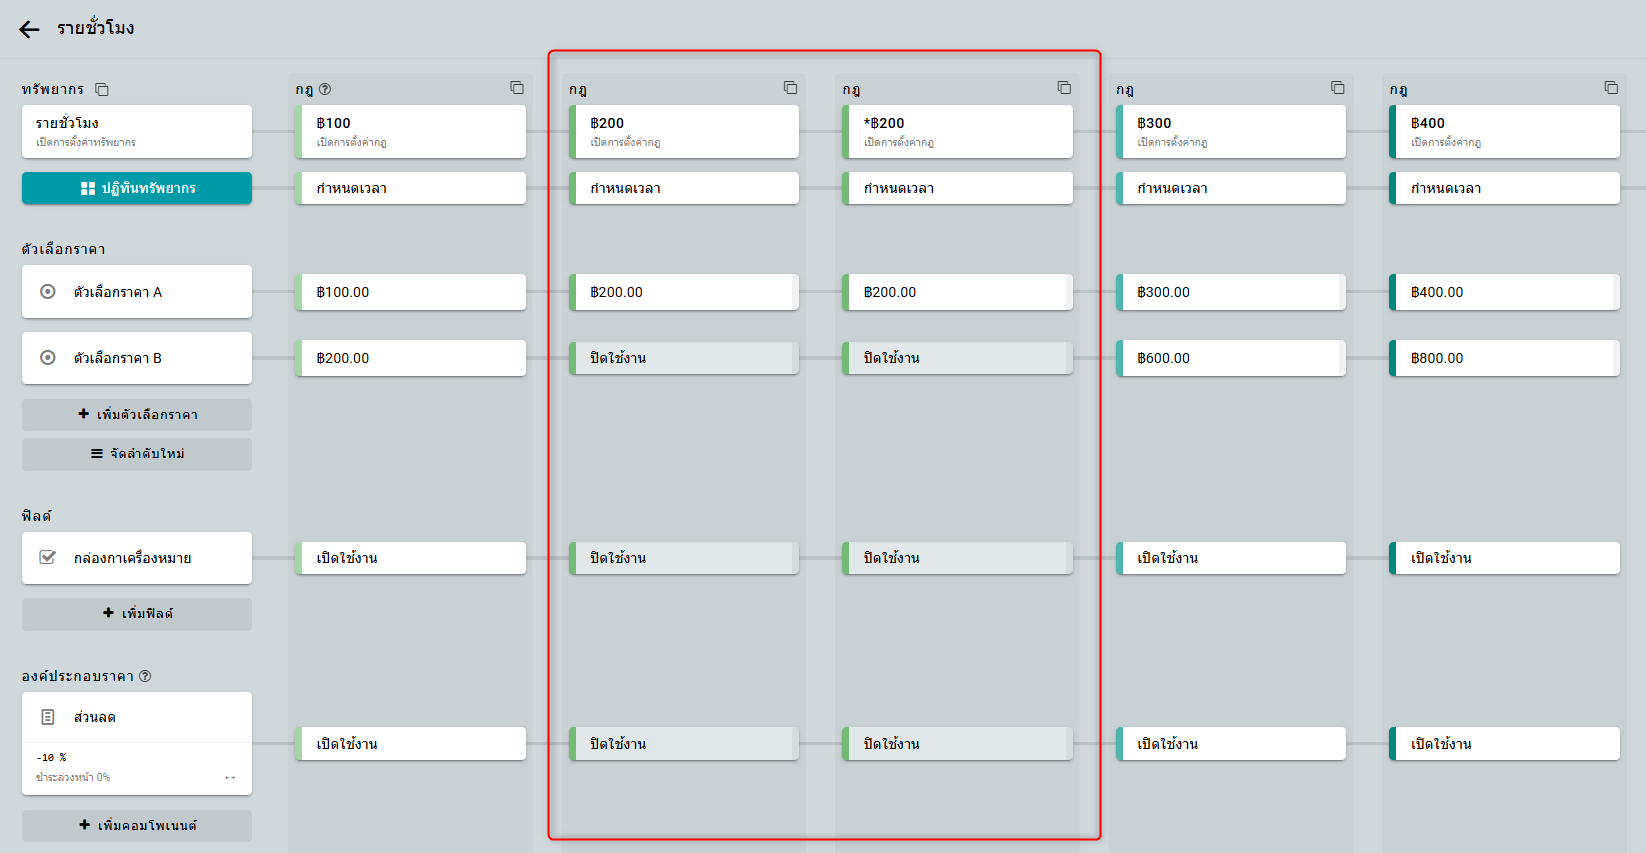Click the เพิ่มตัวเลือกราคา button
Screen dimensions: 1646x853
pos(137,414)
